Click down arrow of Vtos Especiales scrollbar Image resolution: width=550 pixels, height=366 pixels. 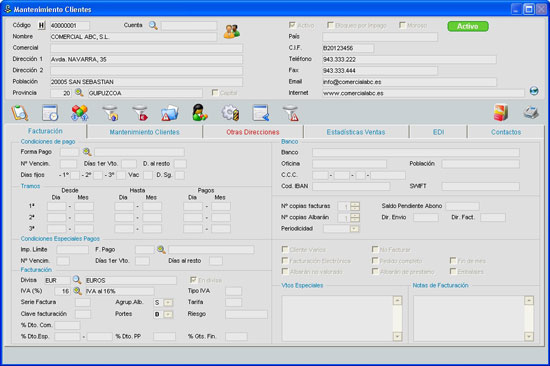coord(397,337)
